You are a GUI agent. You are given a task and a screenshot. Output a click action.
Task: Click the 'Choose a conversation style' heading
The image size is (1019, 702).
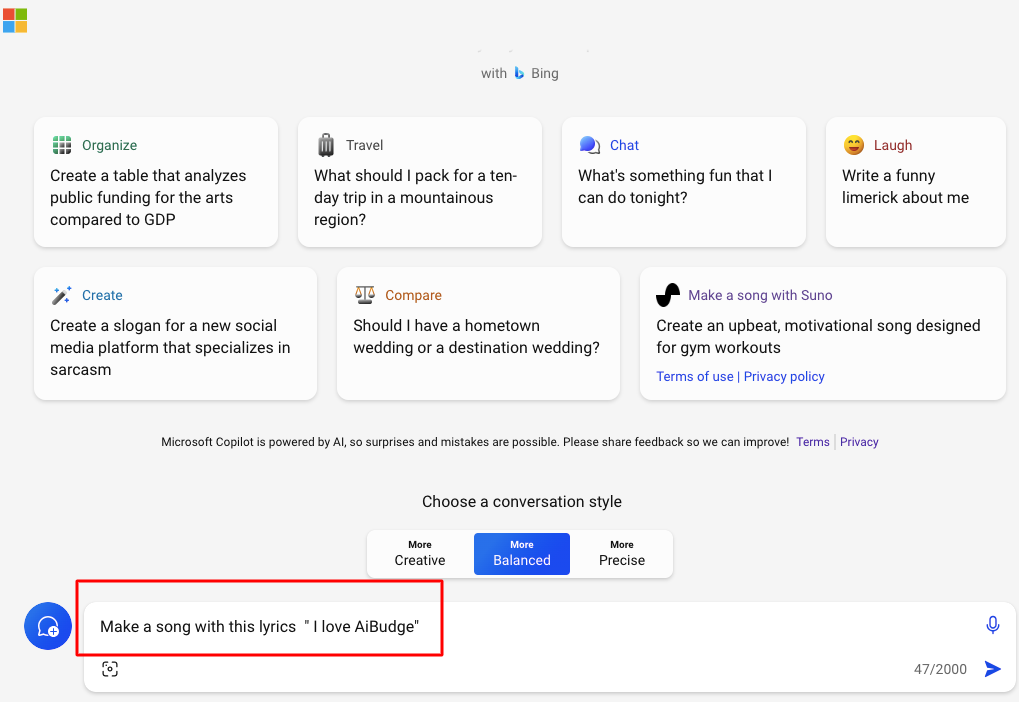[522, 502]
